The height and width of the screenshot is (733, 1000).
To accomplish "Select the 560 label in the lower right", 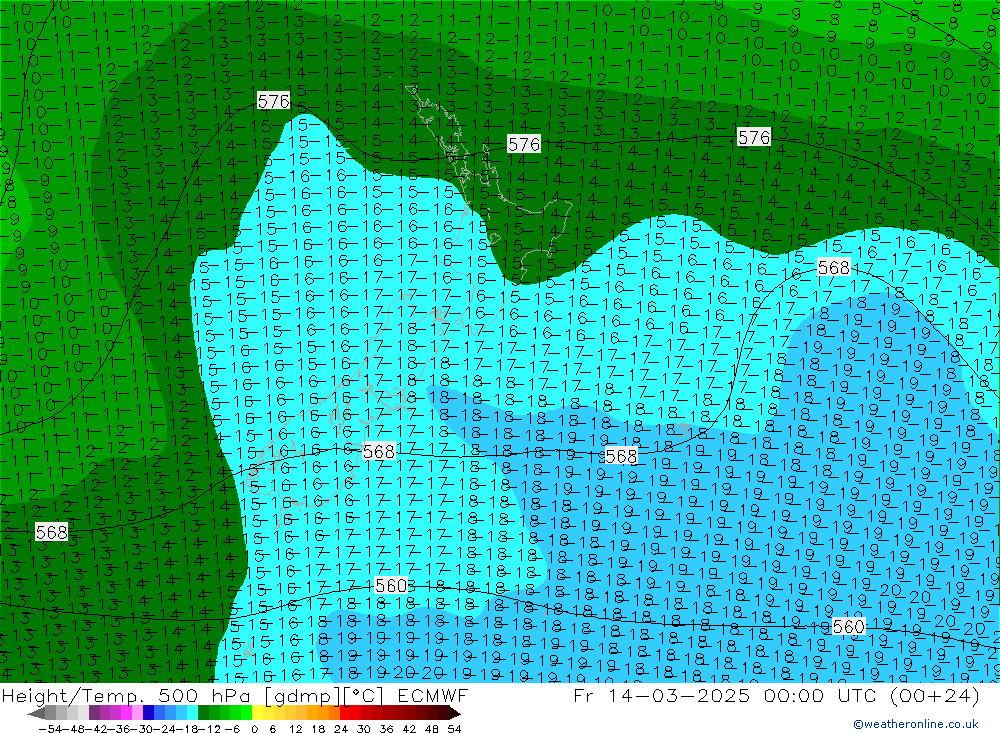I will (x=849, y=626).
